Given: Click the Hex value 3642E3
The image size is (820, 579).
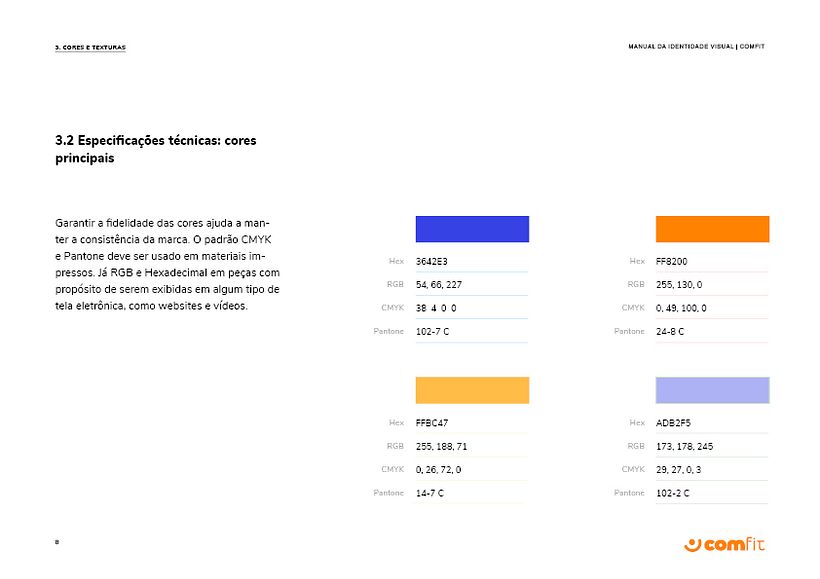Looking at the screenshot, I should click(x=432, y=261).
